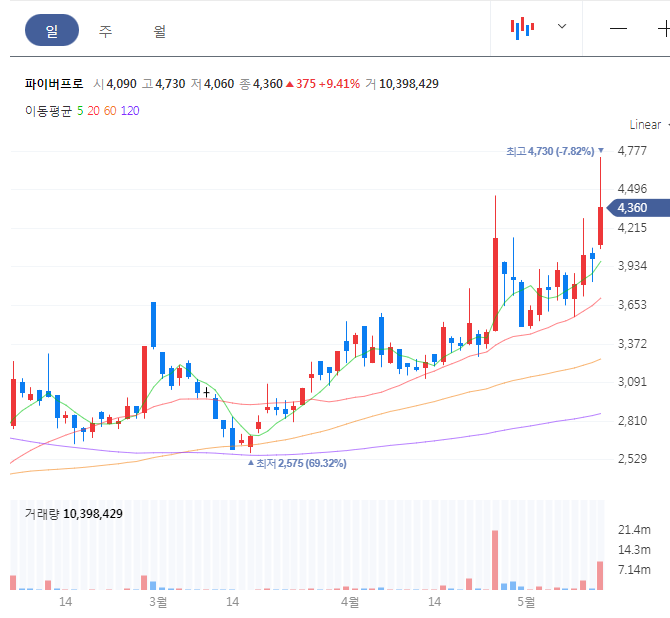Click the tallest red volume bar
Viewport: 670px width, 618px height.
pyautogui.click(x=495, y=560)
